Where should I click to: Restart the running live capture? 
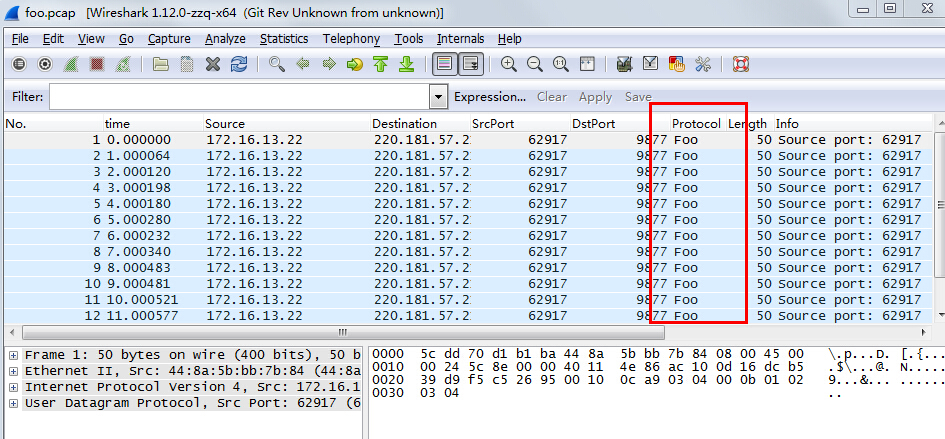(123, 64)
